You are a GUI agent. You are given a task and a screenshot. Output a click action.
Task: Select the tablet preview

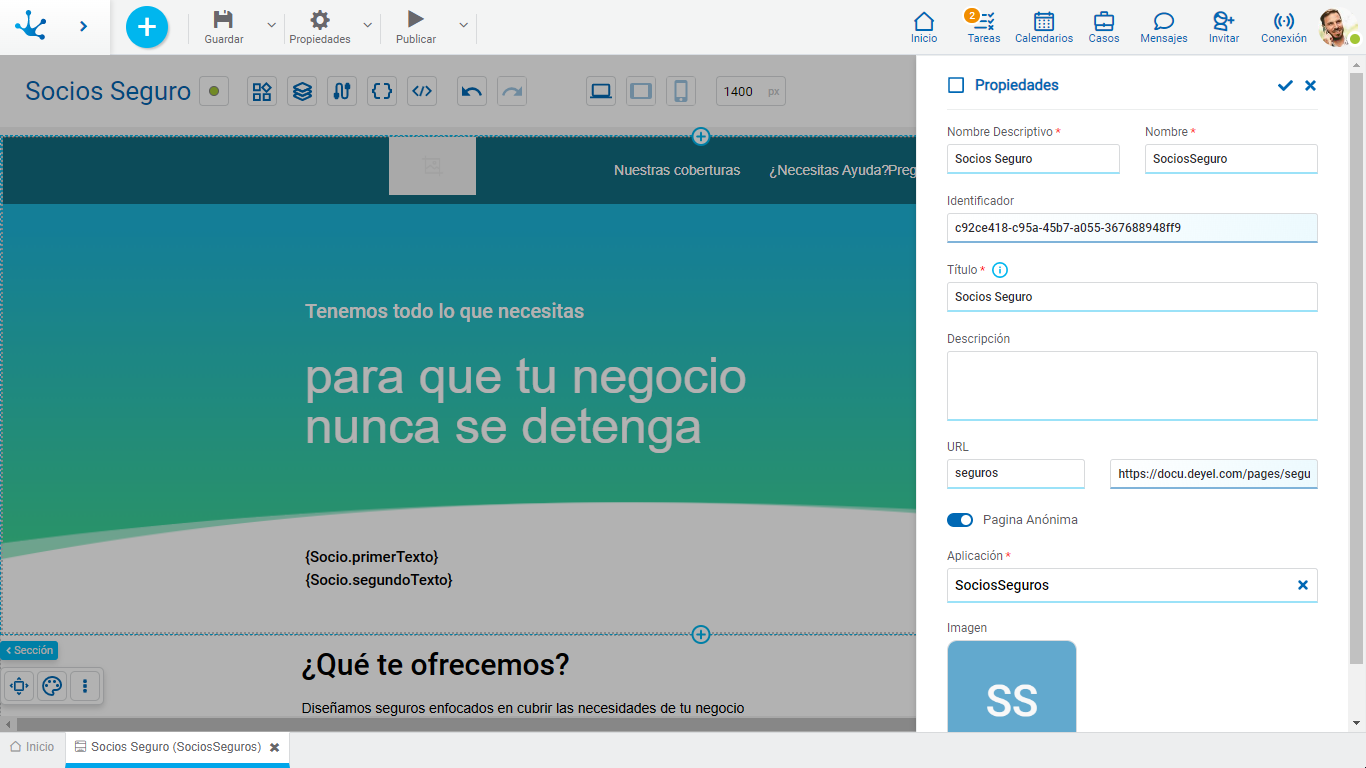coord(641,91)
